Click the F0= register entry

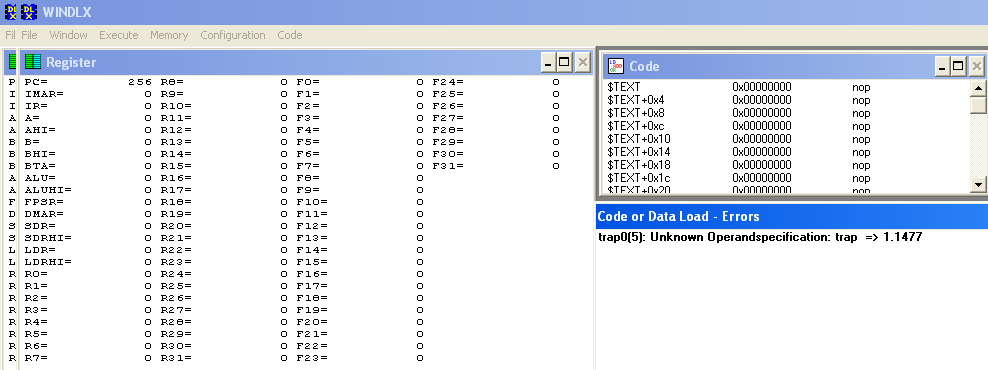[360, 82]
